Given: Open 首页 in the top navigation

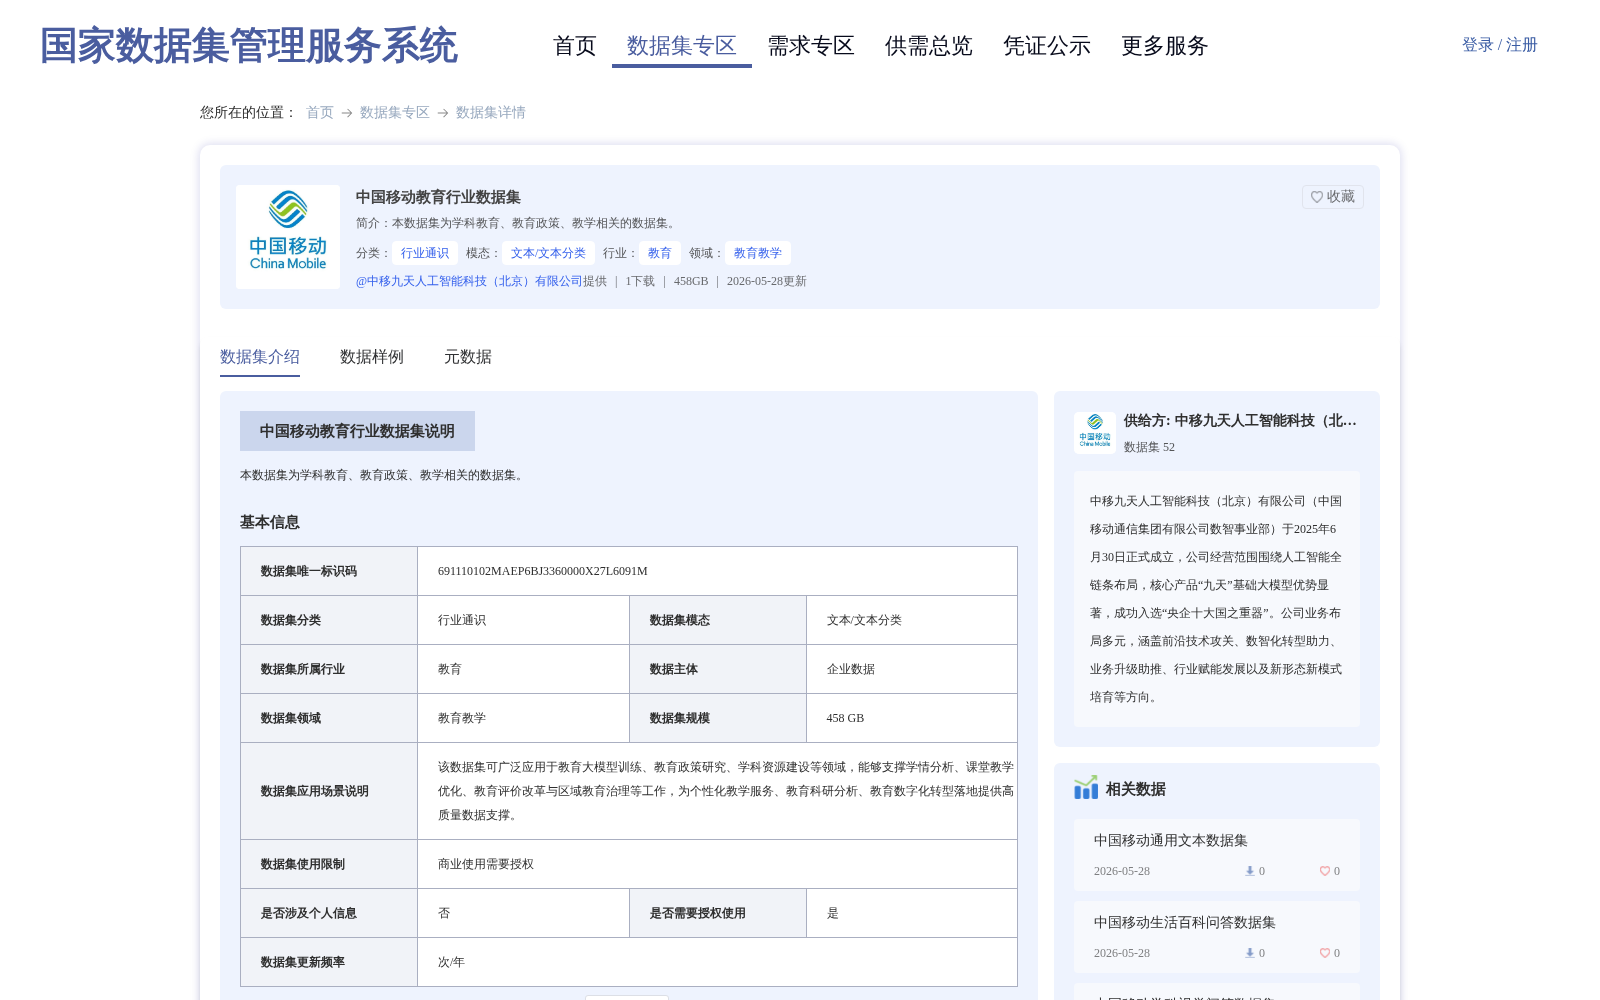Looking at the screenshot, I should (x=575, y=46).
